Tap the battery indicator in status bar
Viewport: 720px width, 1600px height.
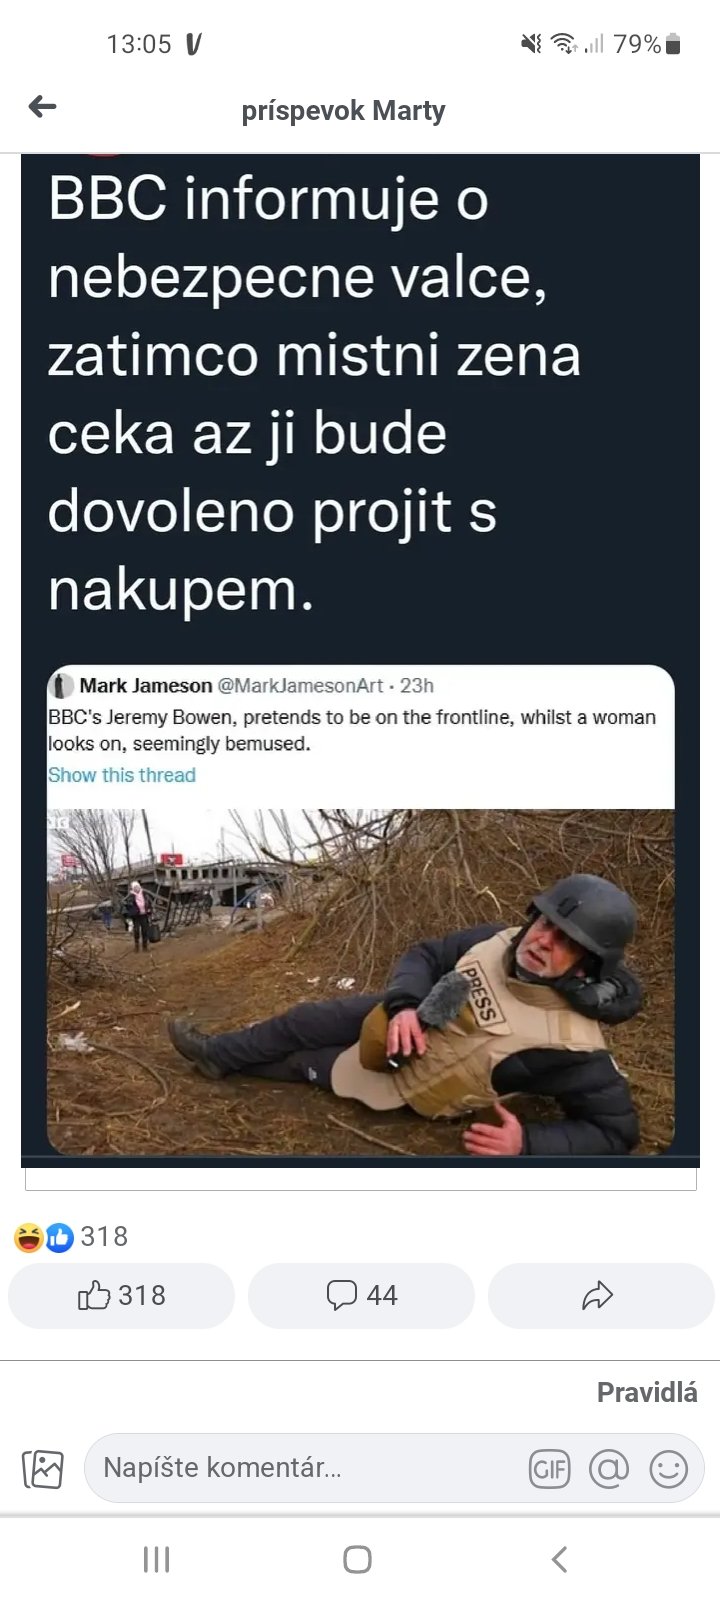672,44
